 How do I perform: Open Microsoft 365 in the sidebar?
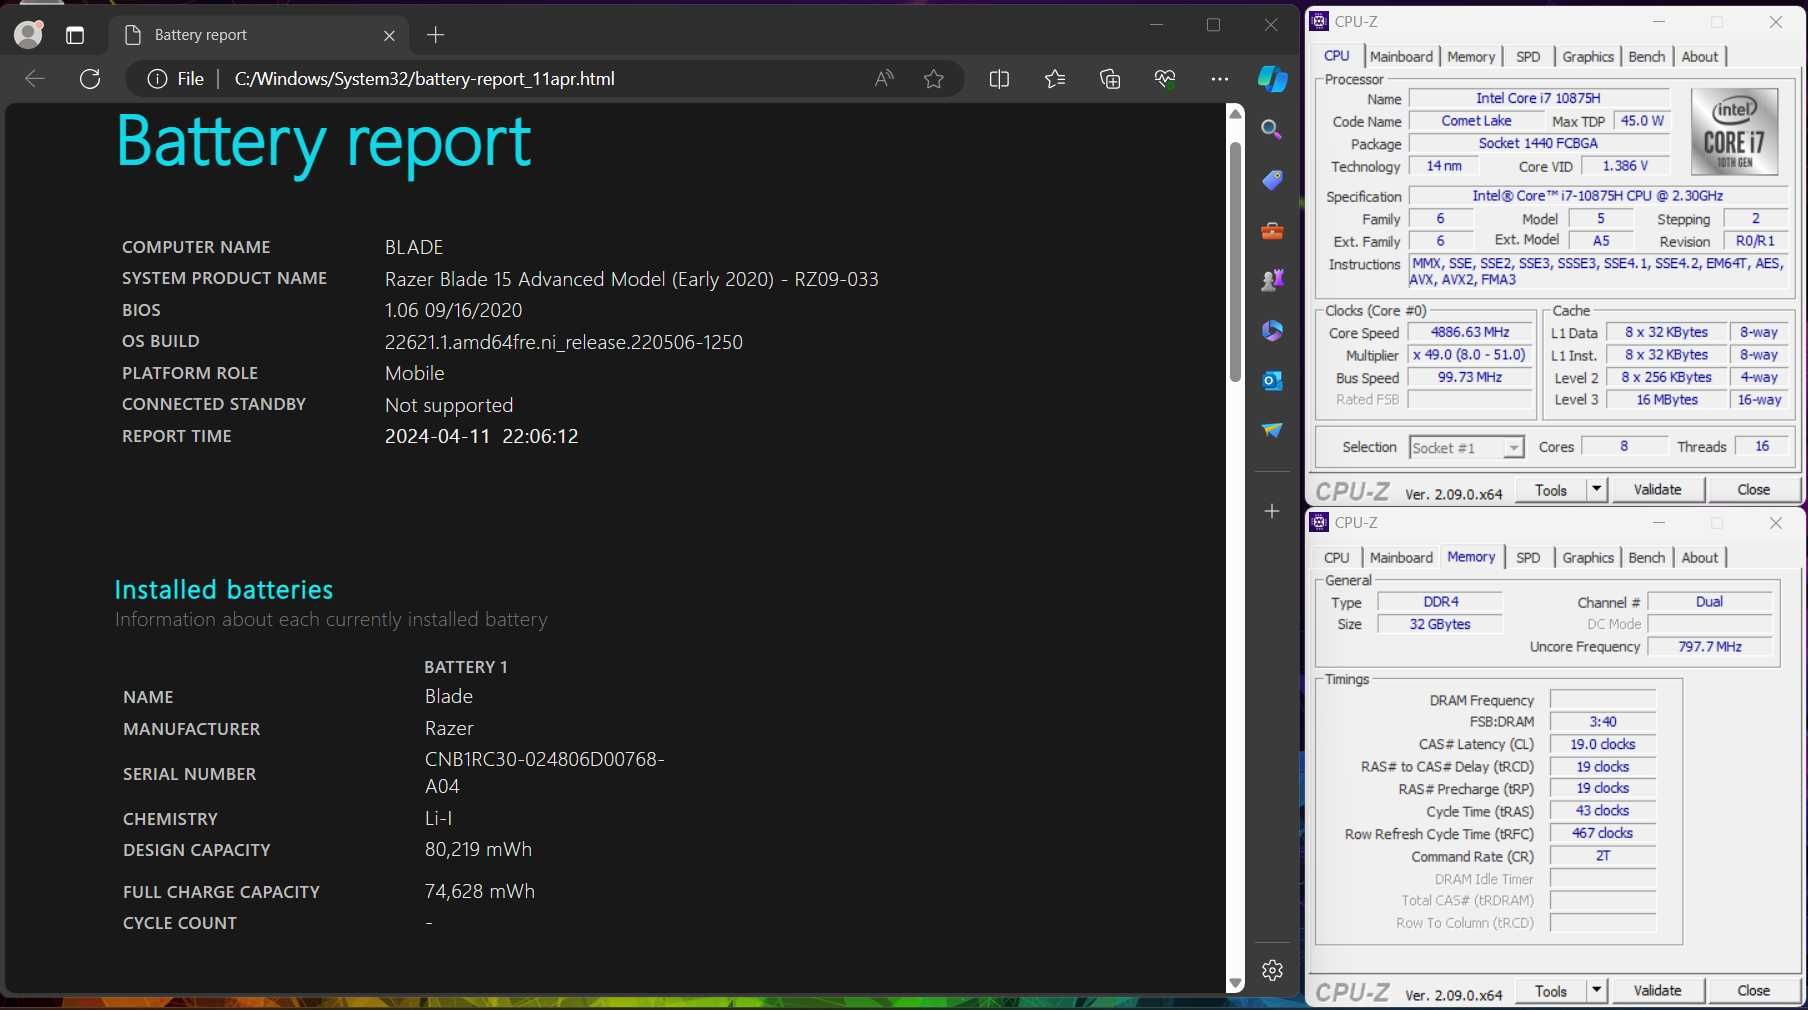click(1272, 330)
